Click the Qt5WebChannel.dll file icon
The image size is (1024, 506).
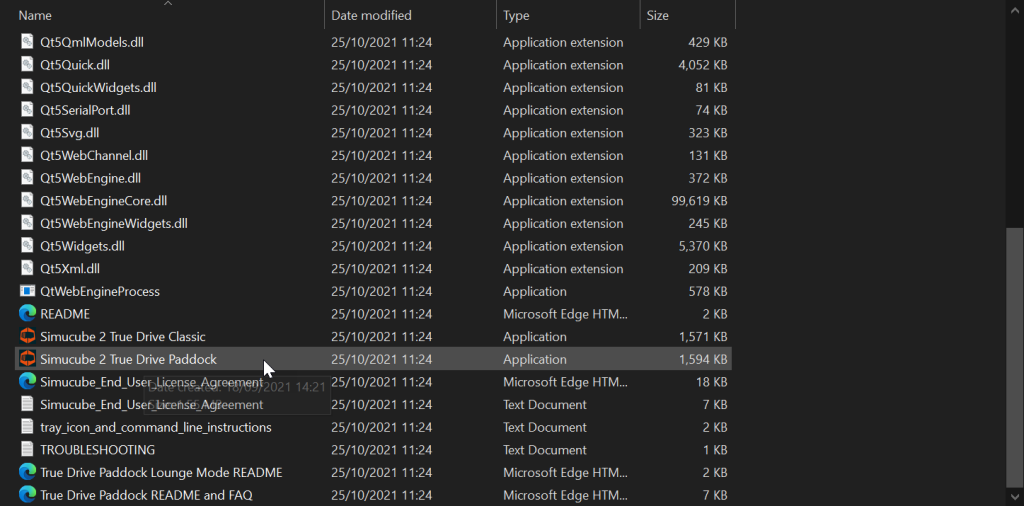click(x=27, y=155)
